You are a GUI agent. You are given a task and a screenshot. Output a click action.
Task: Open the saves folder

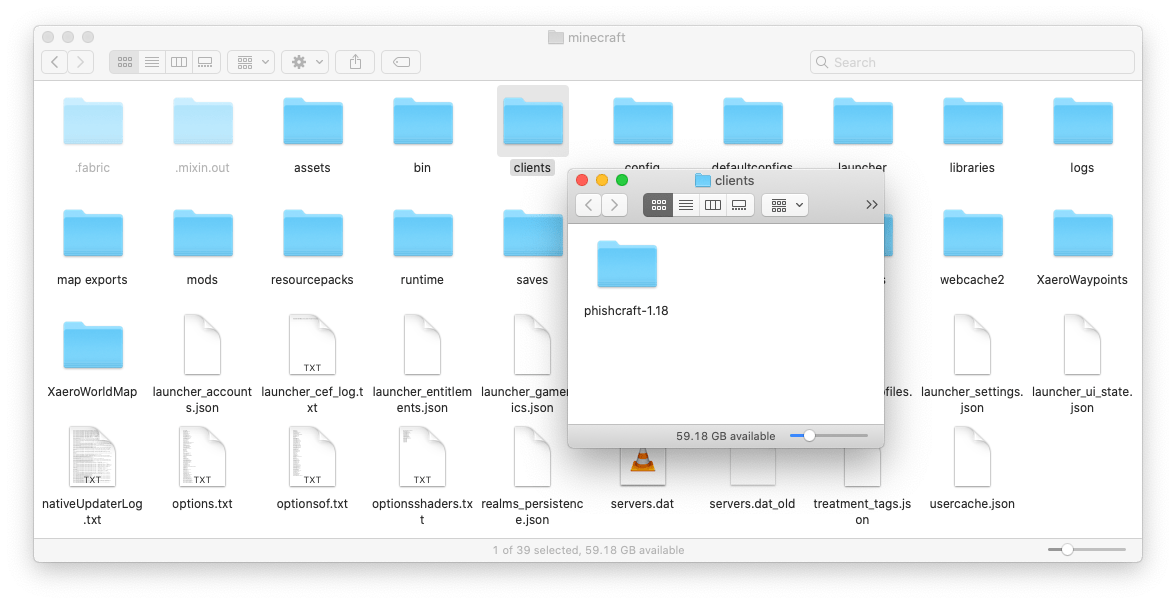point(532,234)
